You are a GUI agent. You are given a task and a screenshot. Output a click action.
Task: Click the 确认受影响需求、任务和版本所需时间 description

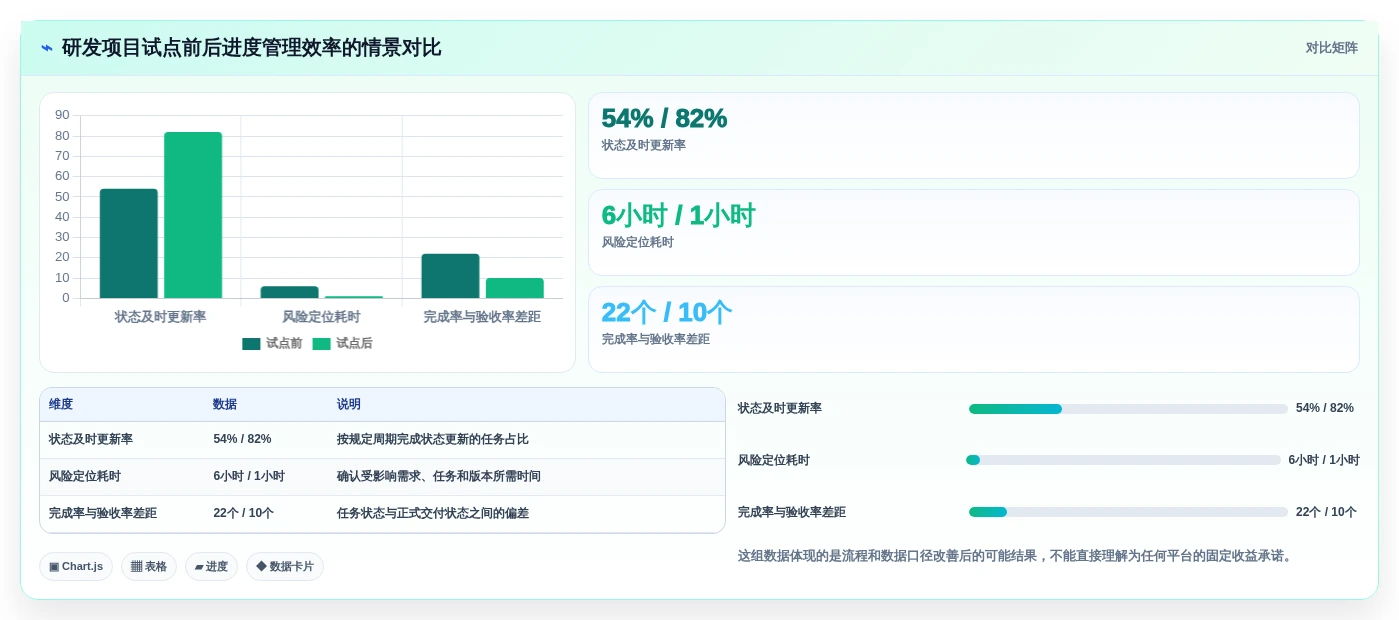tap(439, 476)
